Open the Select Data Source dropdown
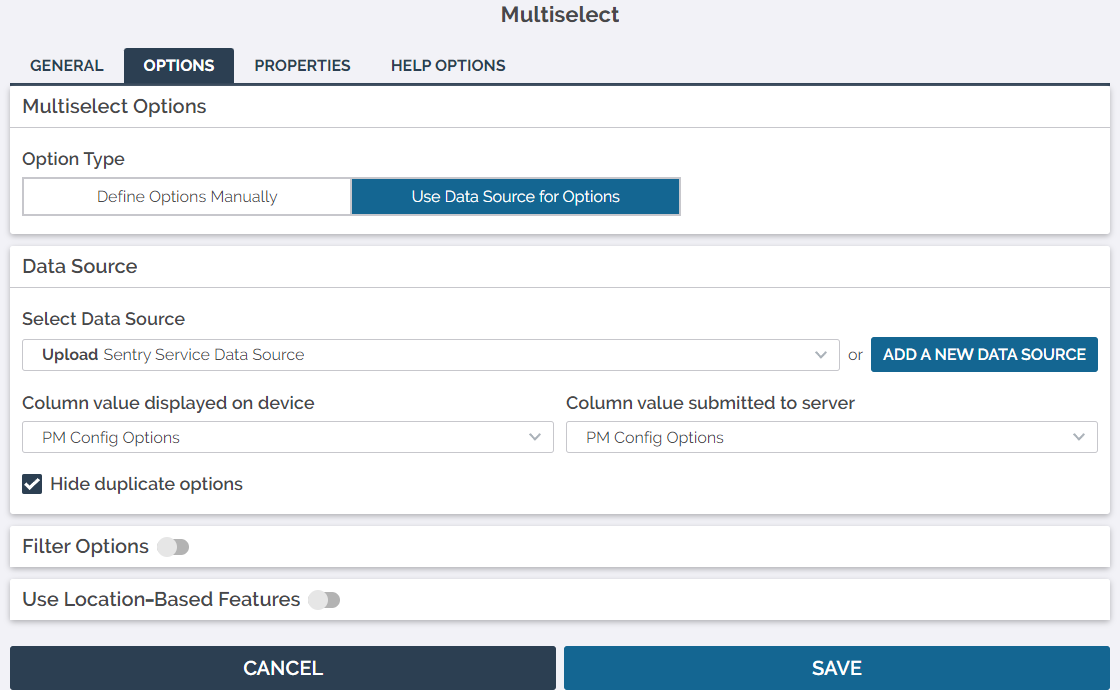This screenshot has width=1120, height=690. (431, 355)
